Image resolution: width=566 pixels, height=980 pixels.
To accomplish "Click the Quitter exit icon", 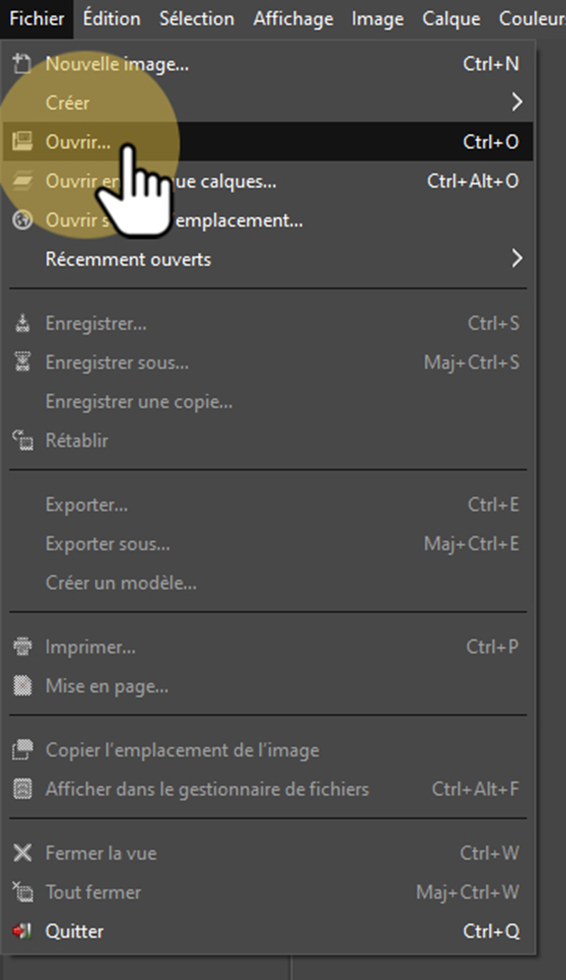I will [x=22, y=931].
